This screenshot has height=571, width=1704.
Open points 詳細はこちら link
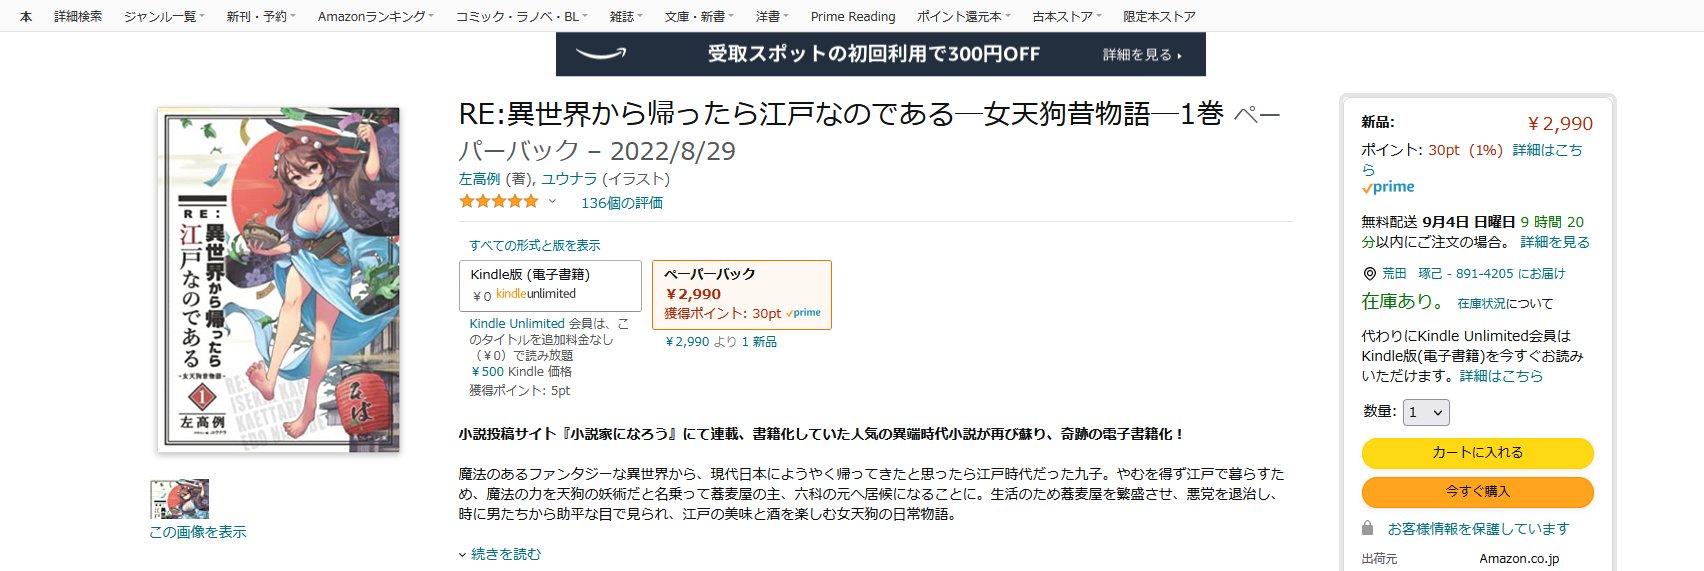(x=1472, y=159)
